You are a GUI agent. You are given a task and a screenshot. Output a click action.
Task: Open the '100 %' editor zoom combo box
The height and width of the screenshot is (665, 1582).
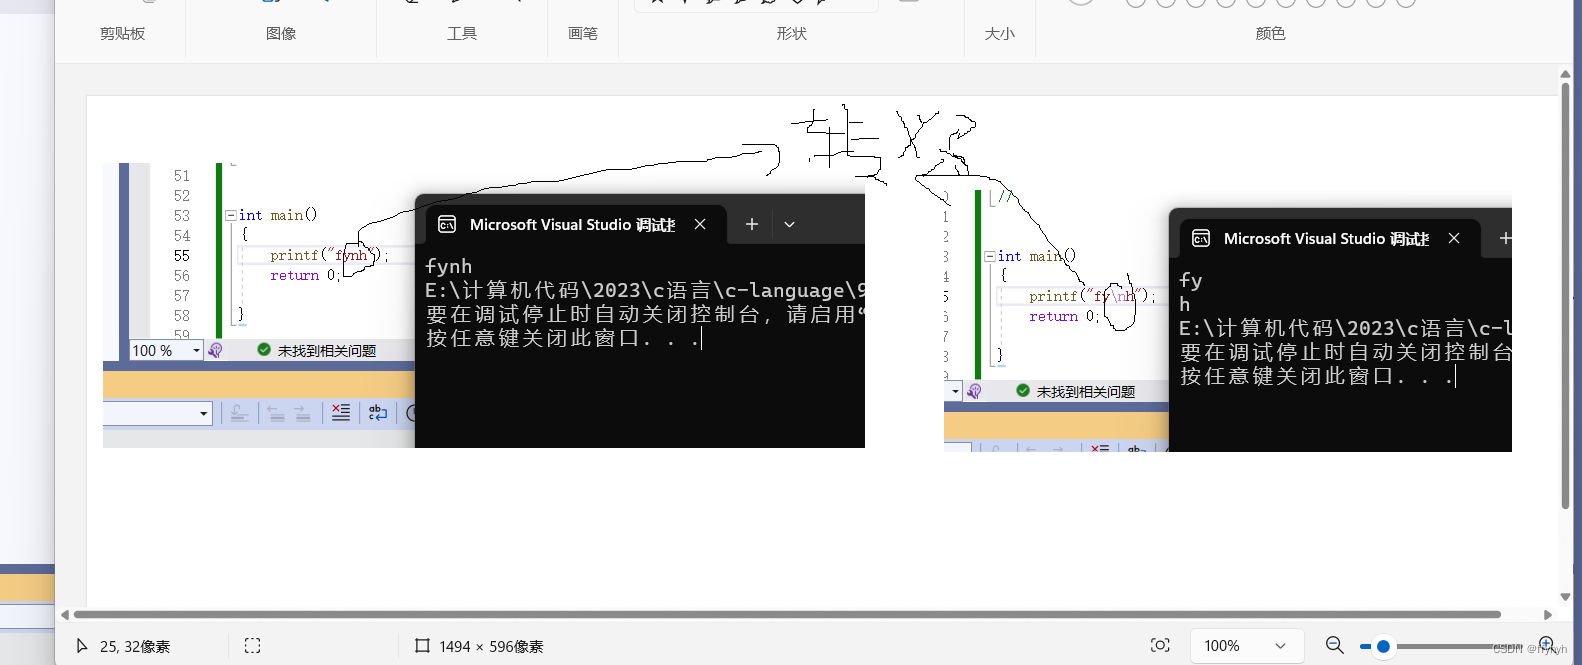point(167,350)
